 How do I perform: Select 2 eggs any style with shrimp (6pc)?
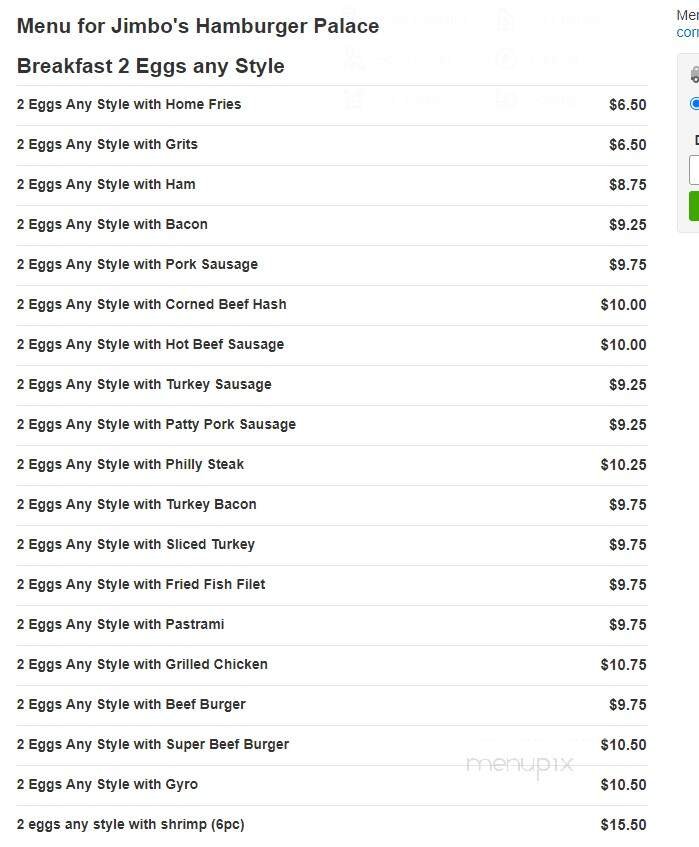130,824
